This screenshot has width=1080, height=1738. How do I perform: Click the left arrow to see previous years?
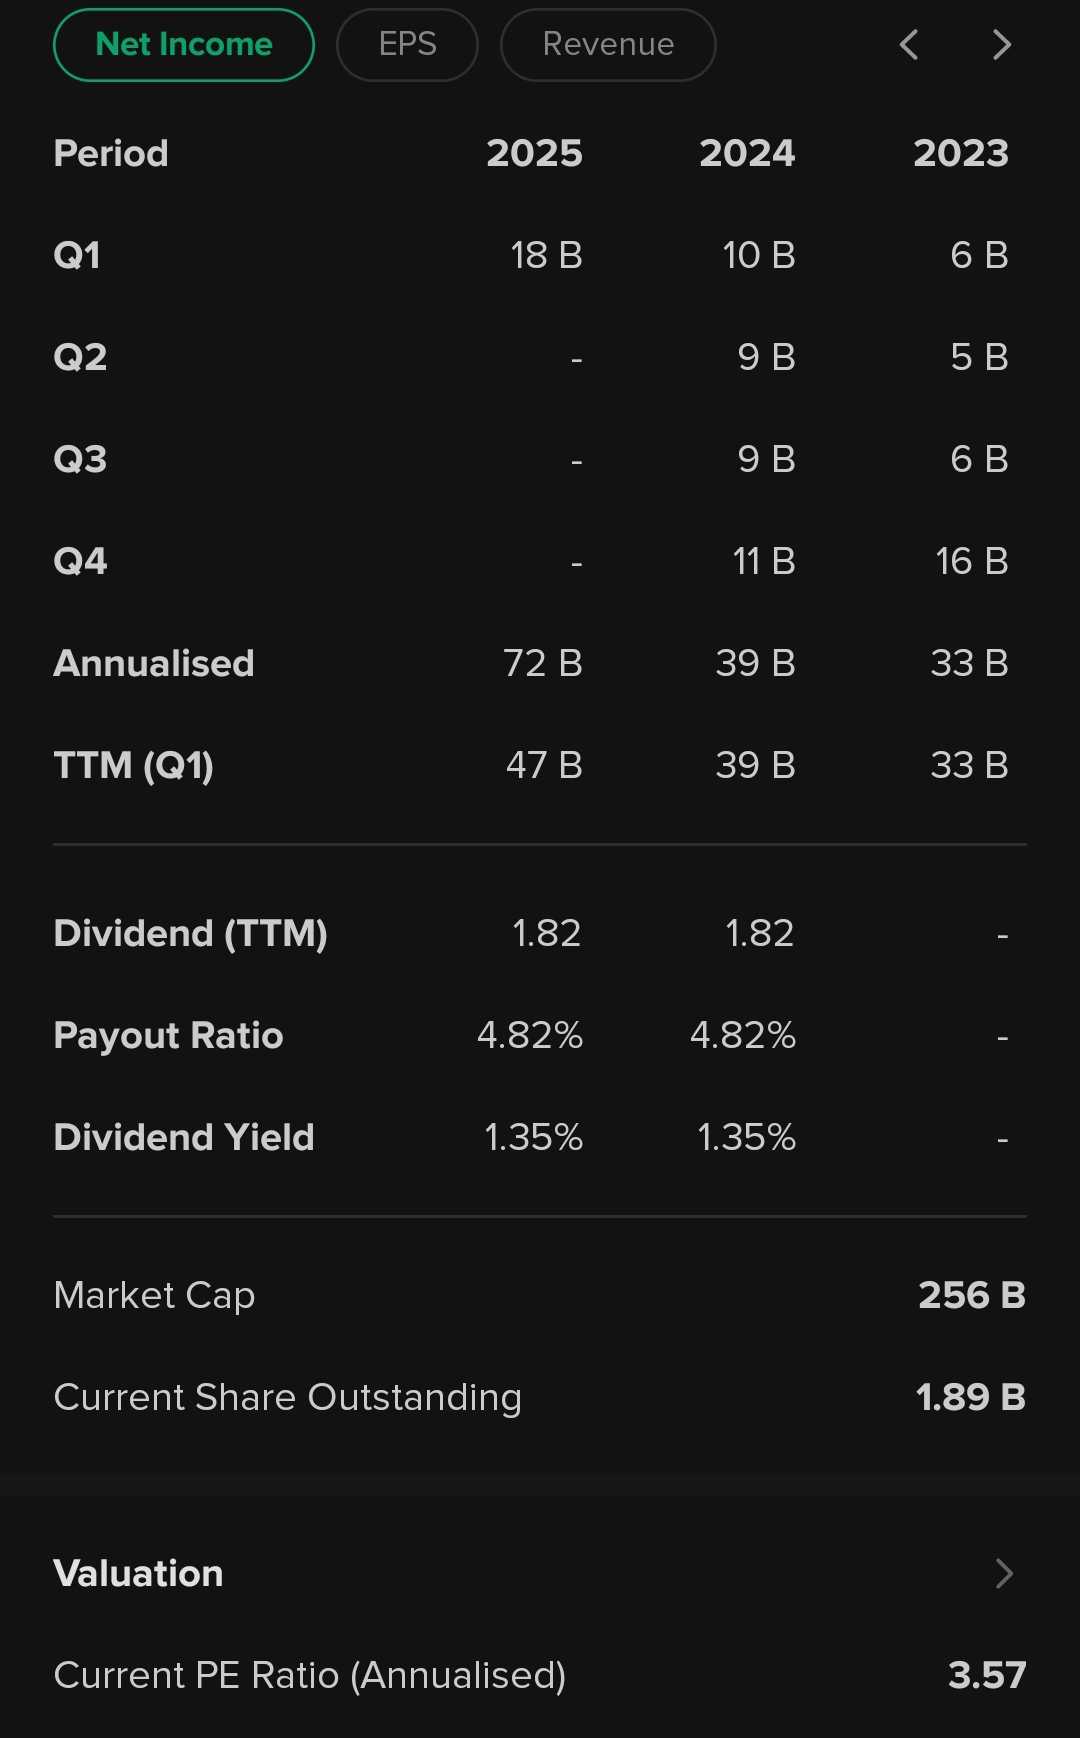point(909,45)
